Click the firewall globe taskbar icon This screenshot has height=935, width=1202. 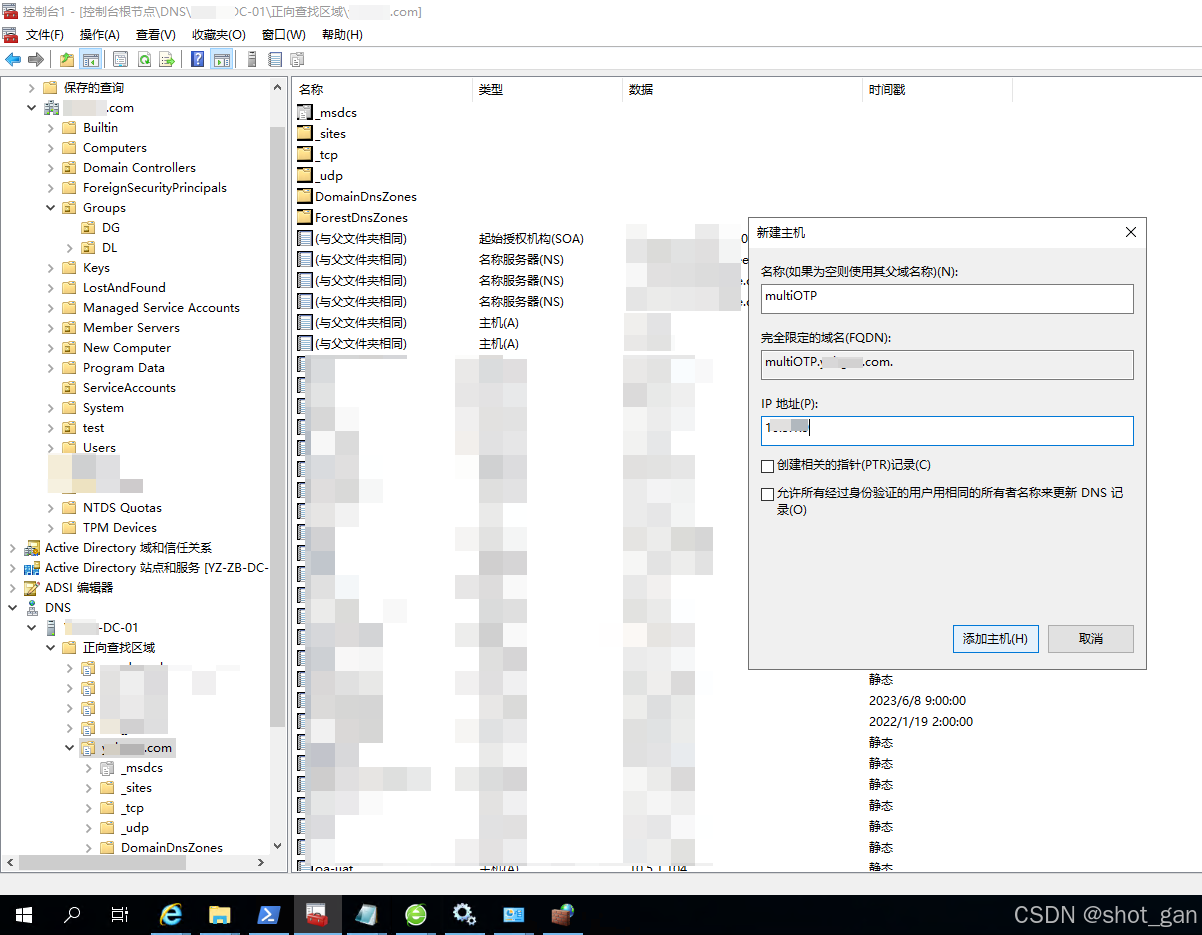pos(562,915)
